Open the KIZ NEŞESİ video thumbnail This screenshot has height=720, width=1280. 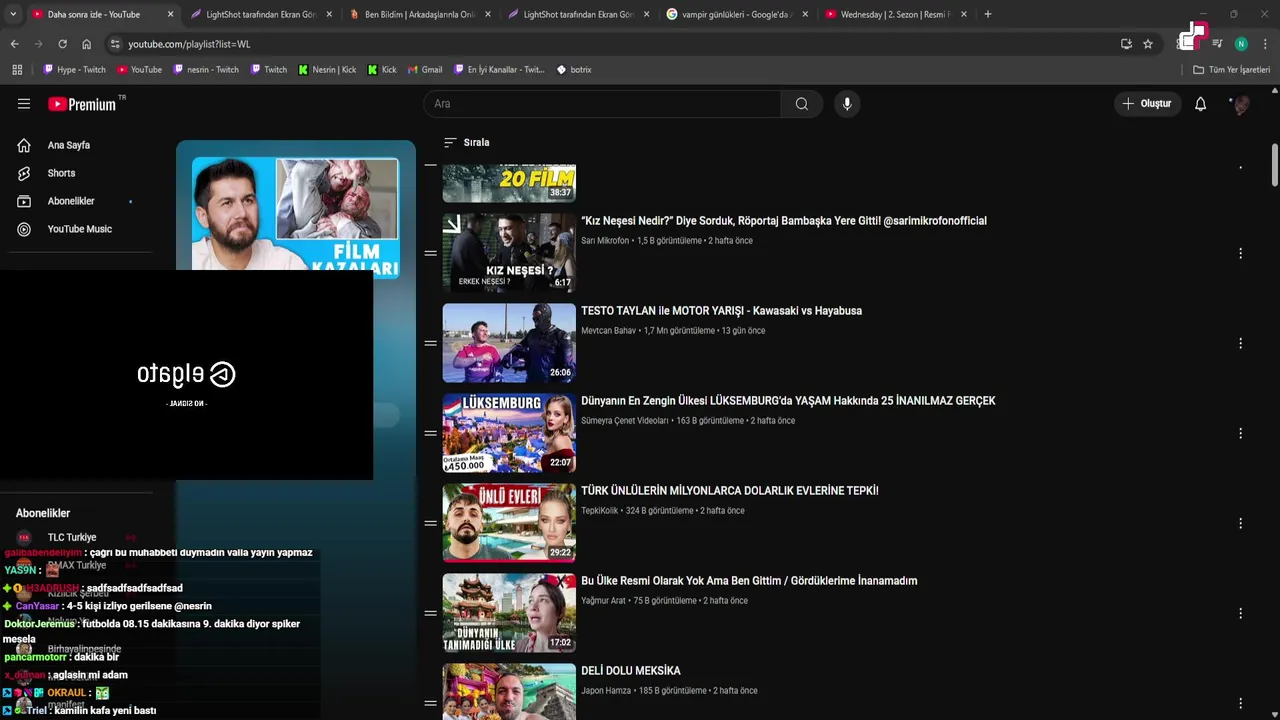pos(509,253)
